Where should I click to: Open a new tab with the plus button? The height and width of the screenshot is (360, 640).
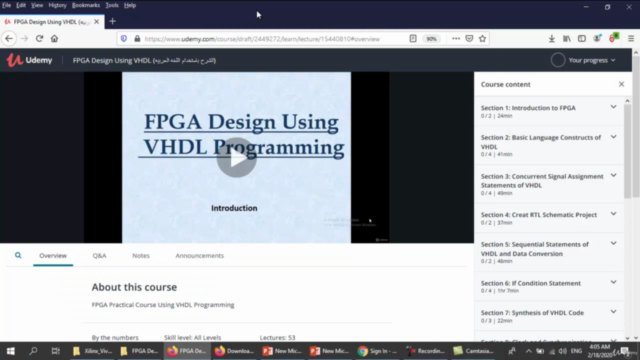click(x=113, y=21)
